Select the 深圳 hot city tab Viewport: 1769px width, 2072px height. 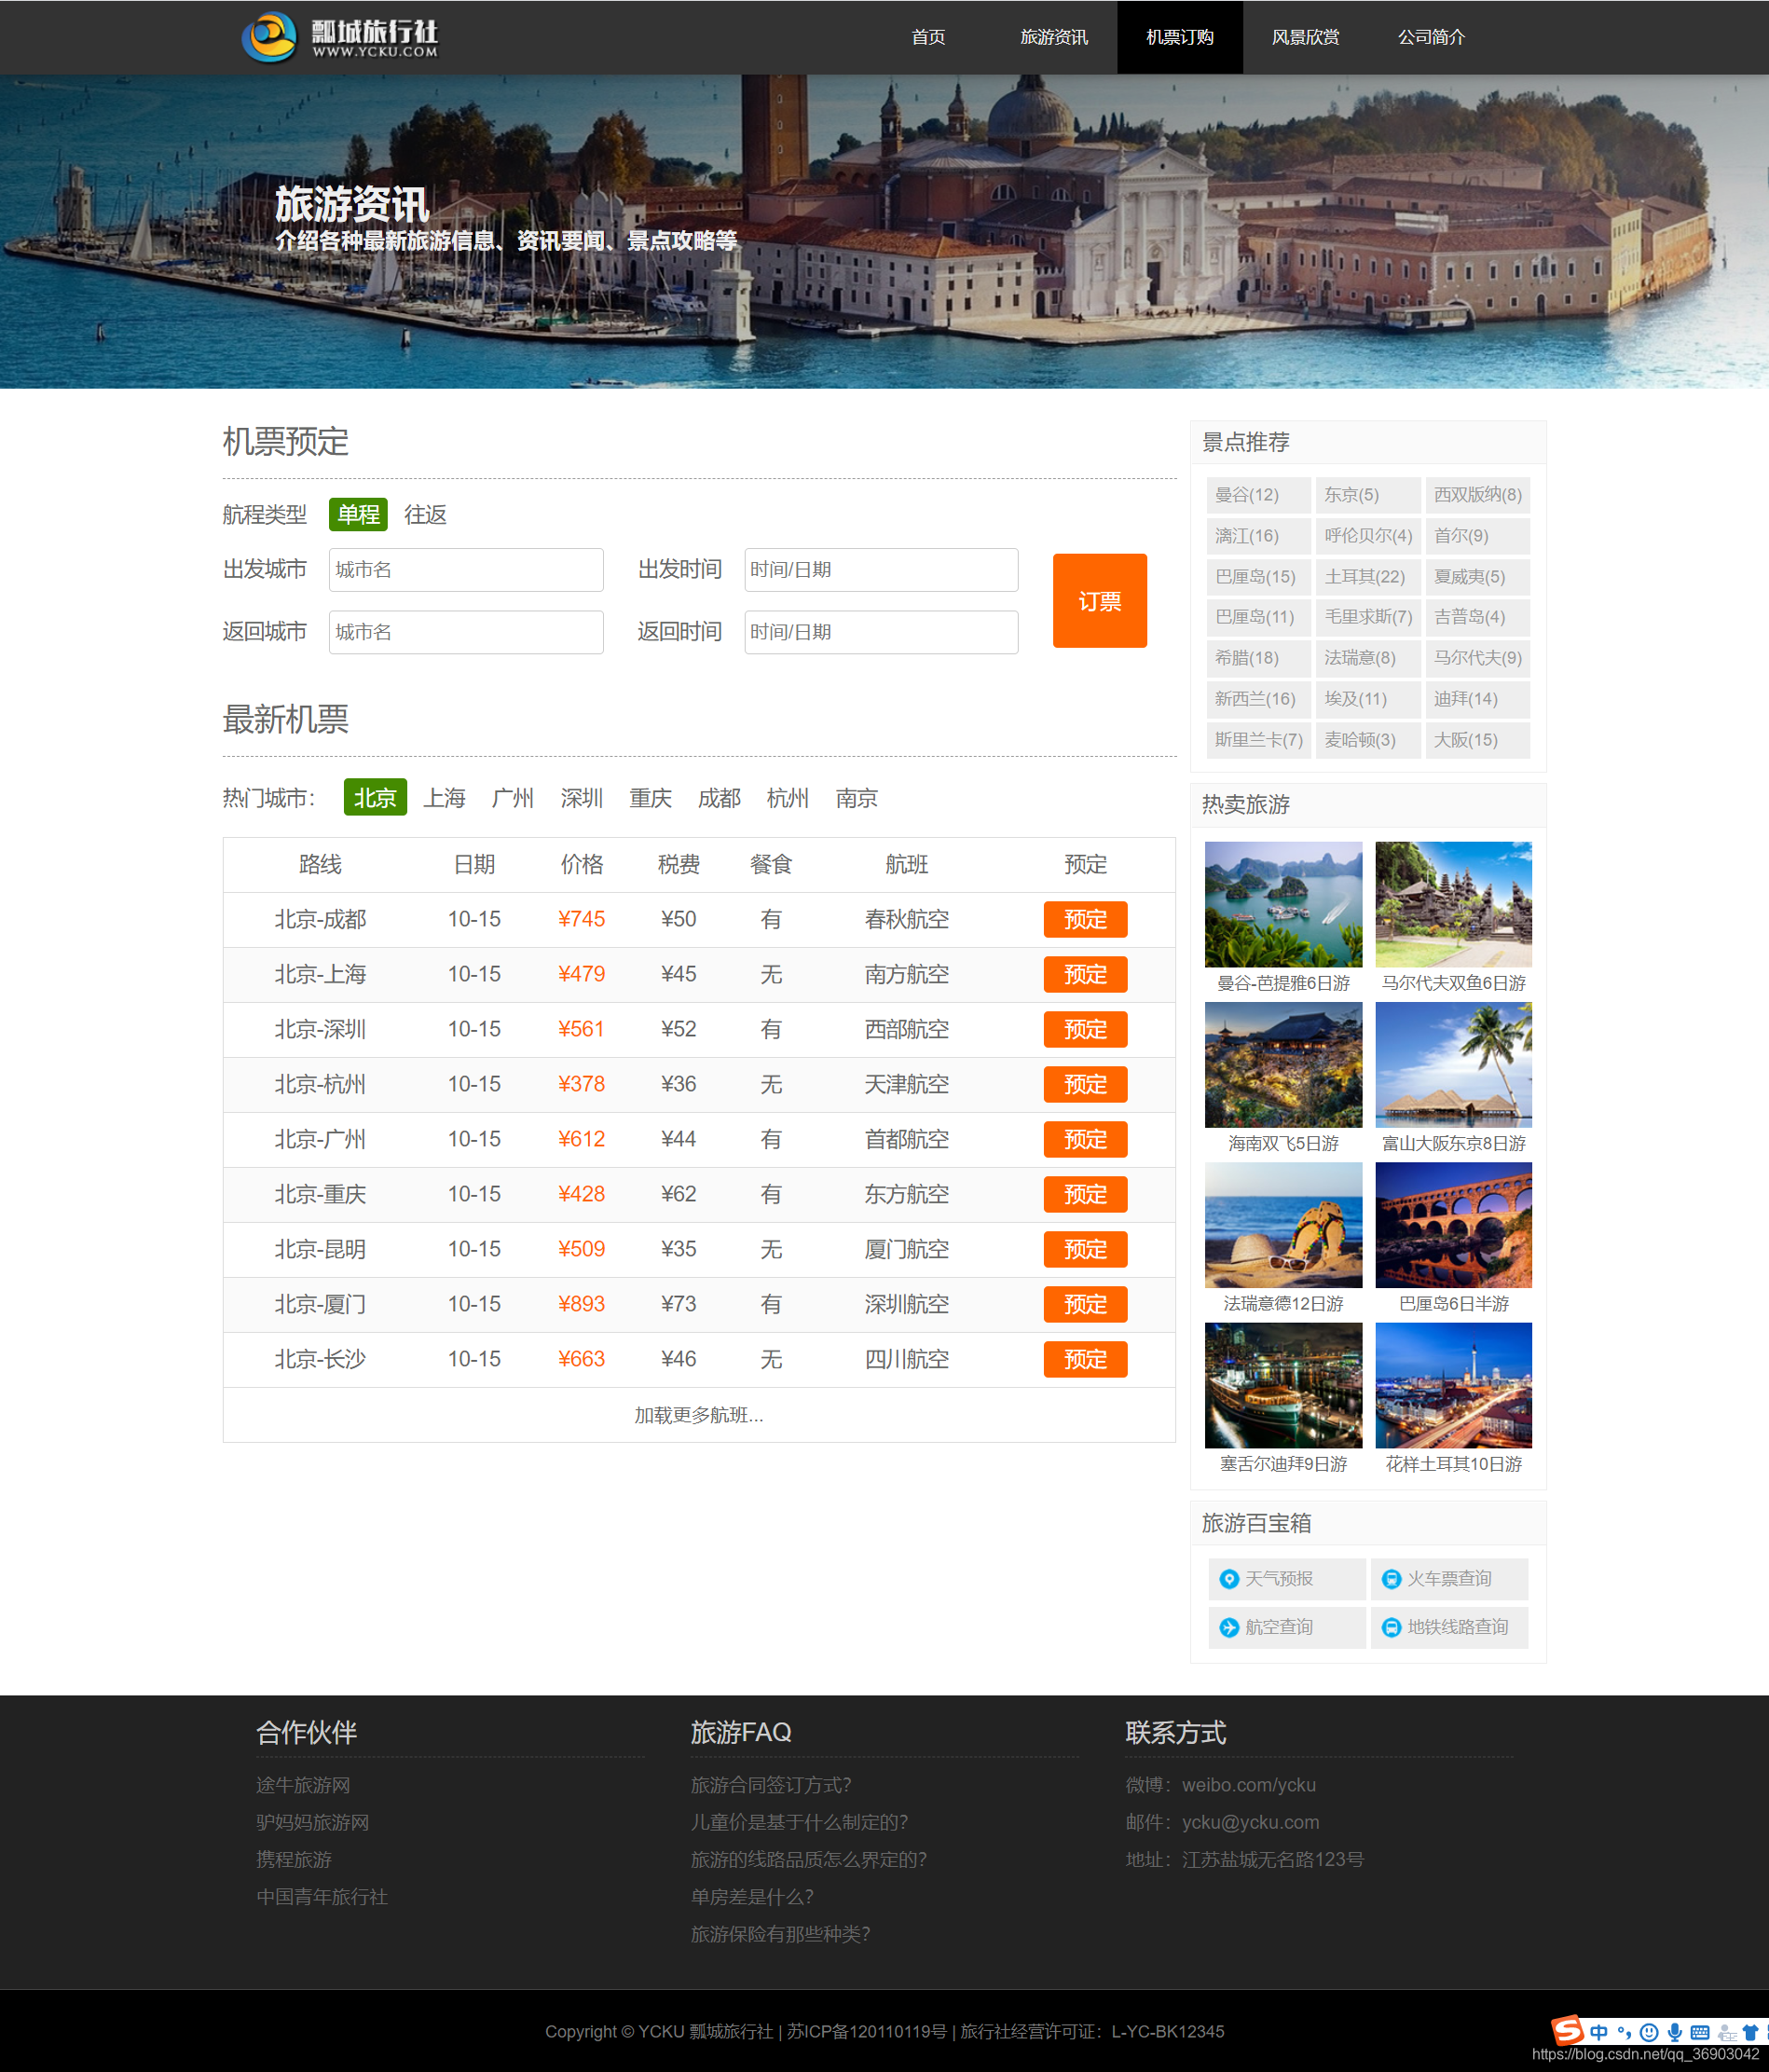tap(581, 797)
